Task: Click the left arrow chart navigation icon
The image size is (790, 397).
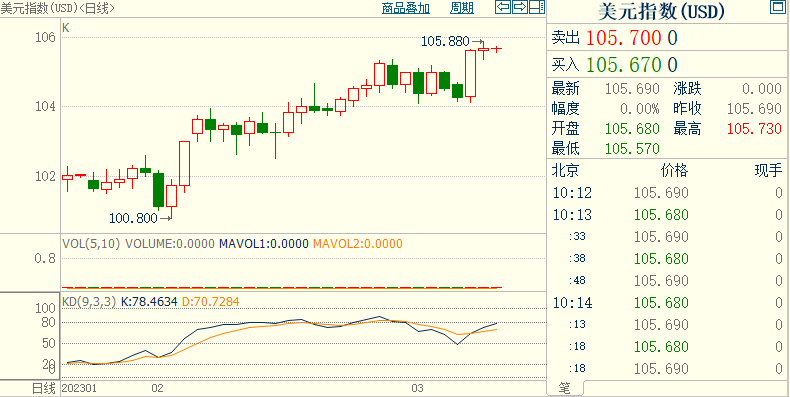Action: (502, 7)
